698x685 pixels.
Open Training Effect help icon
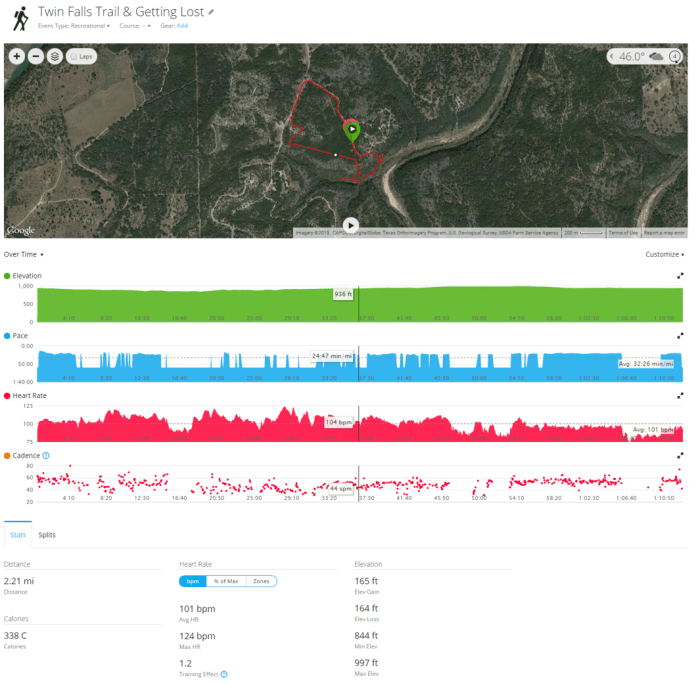(x=224, y=674)
